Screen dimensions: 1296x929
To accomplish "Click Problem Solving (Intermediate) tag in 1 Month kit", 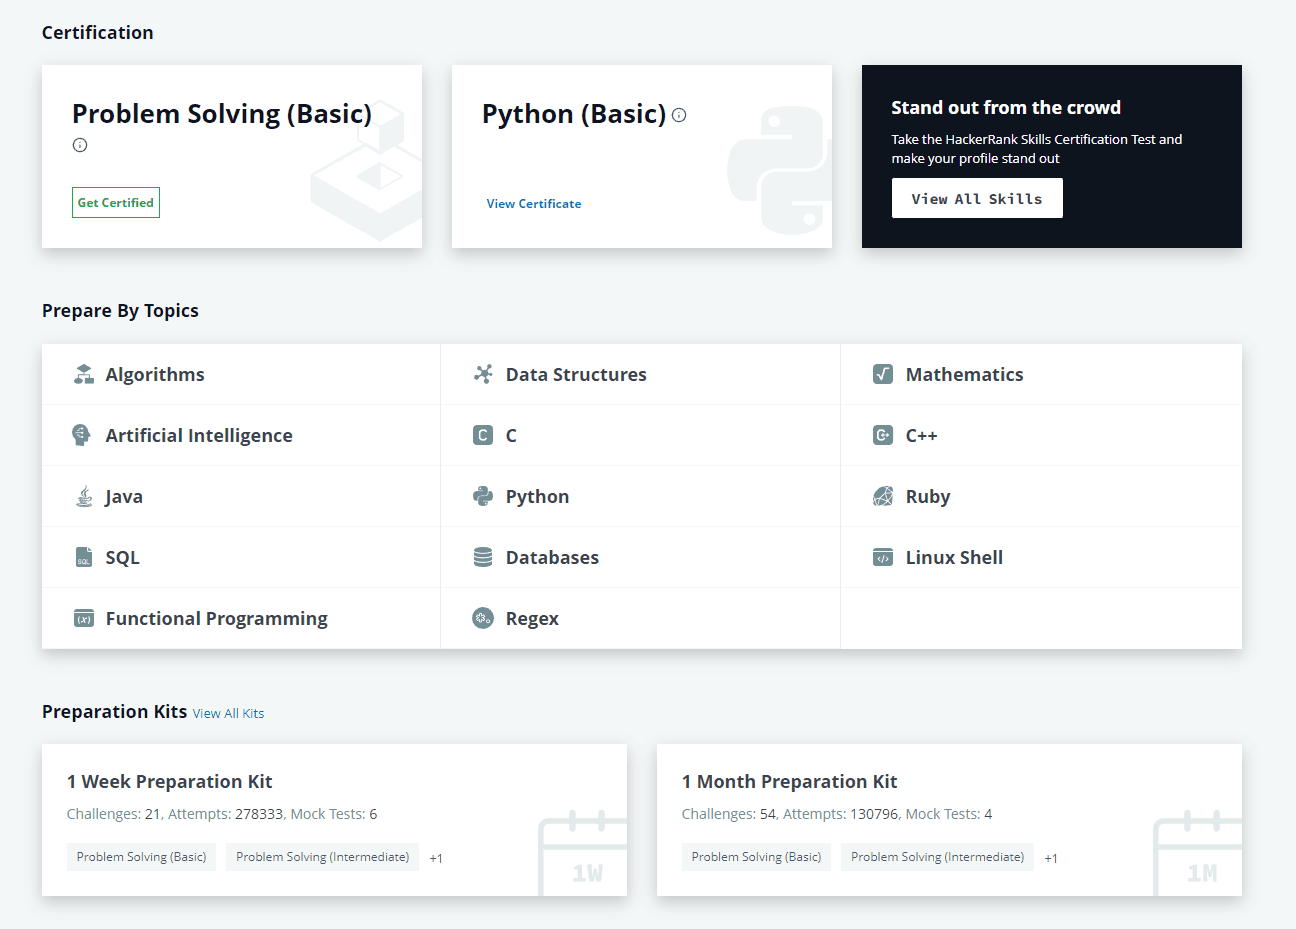I will [x=937, y=857].
